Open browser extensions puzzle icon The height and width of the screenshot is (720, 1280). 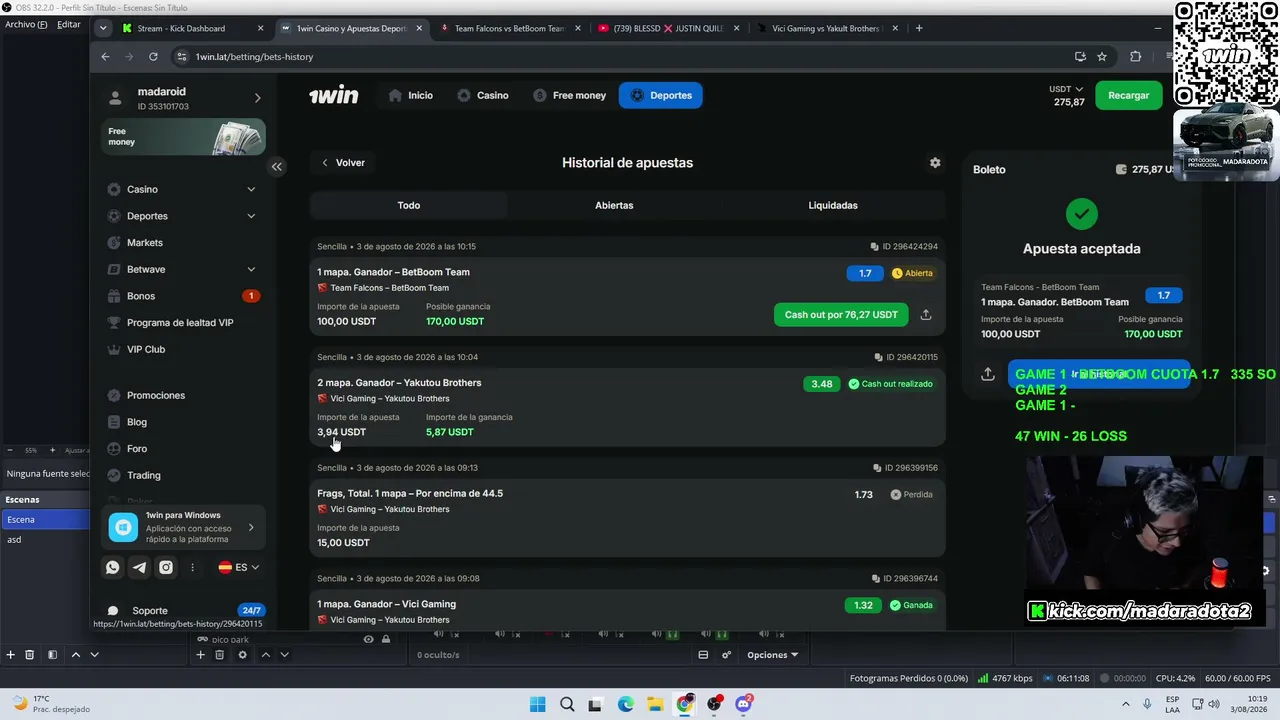[1136, 57]
